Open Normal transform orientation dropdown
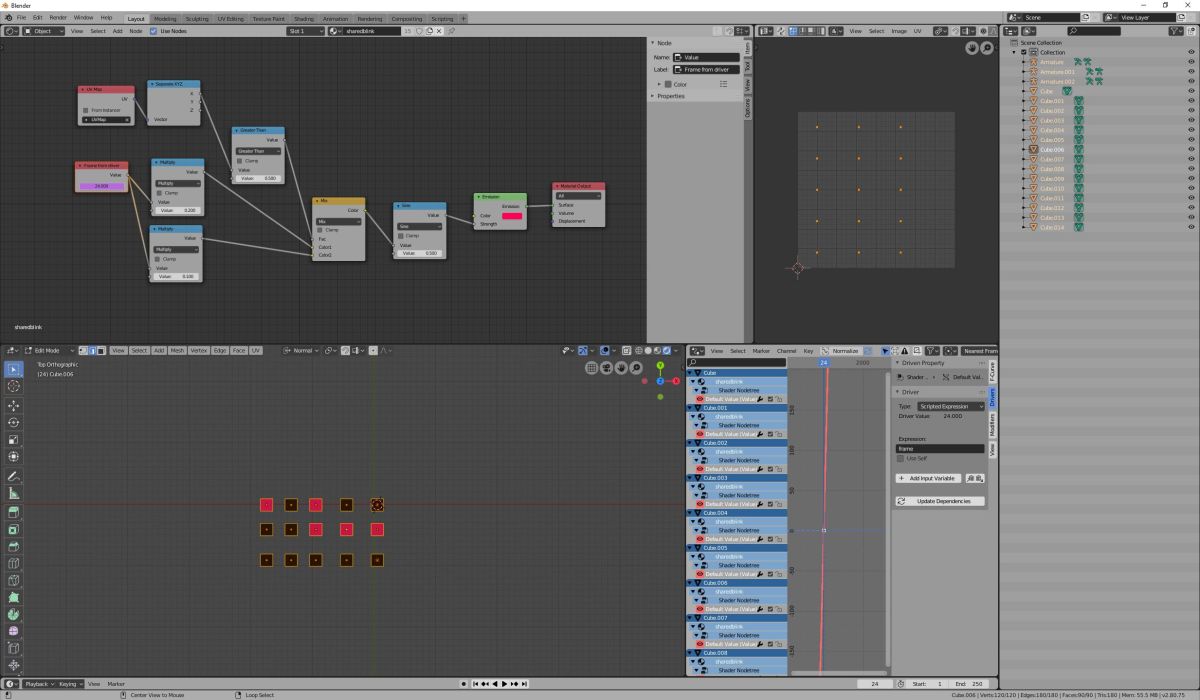Screen dimensions: 1200x700 (300, 351)
